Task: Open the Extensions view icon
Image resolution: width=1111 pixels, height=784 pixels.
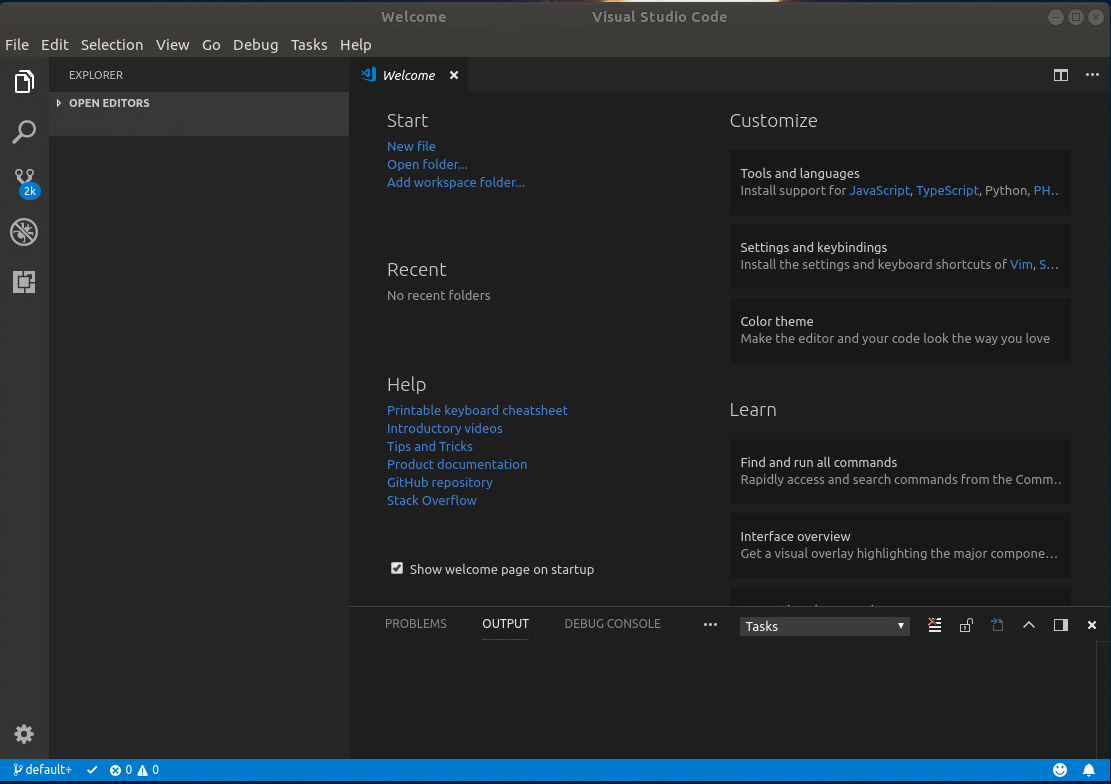Action: 24,282
